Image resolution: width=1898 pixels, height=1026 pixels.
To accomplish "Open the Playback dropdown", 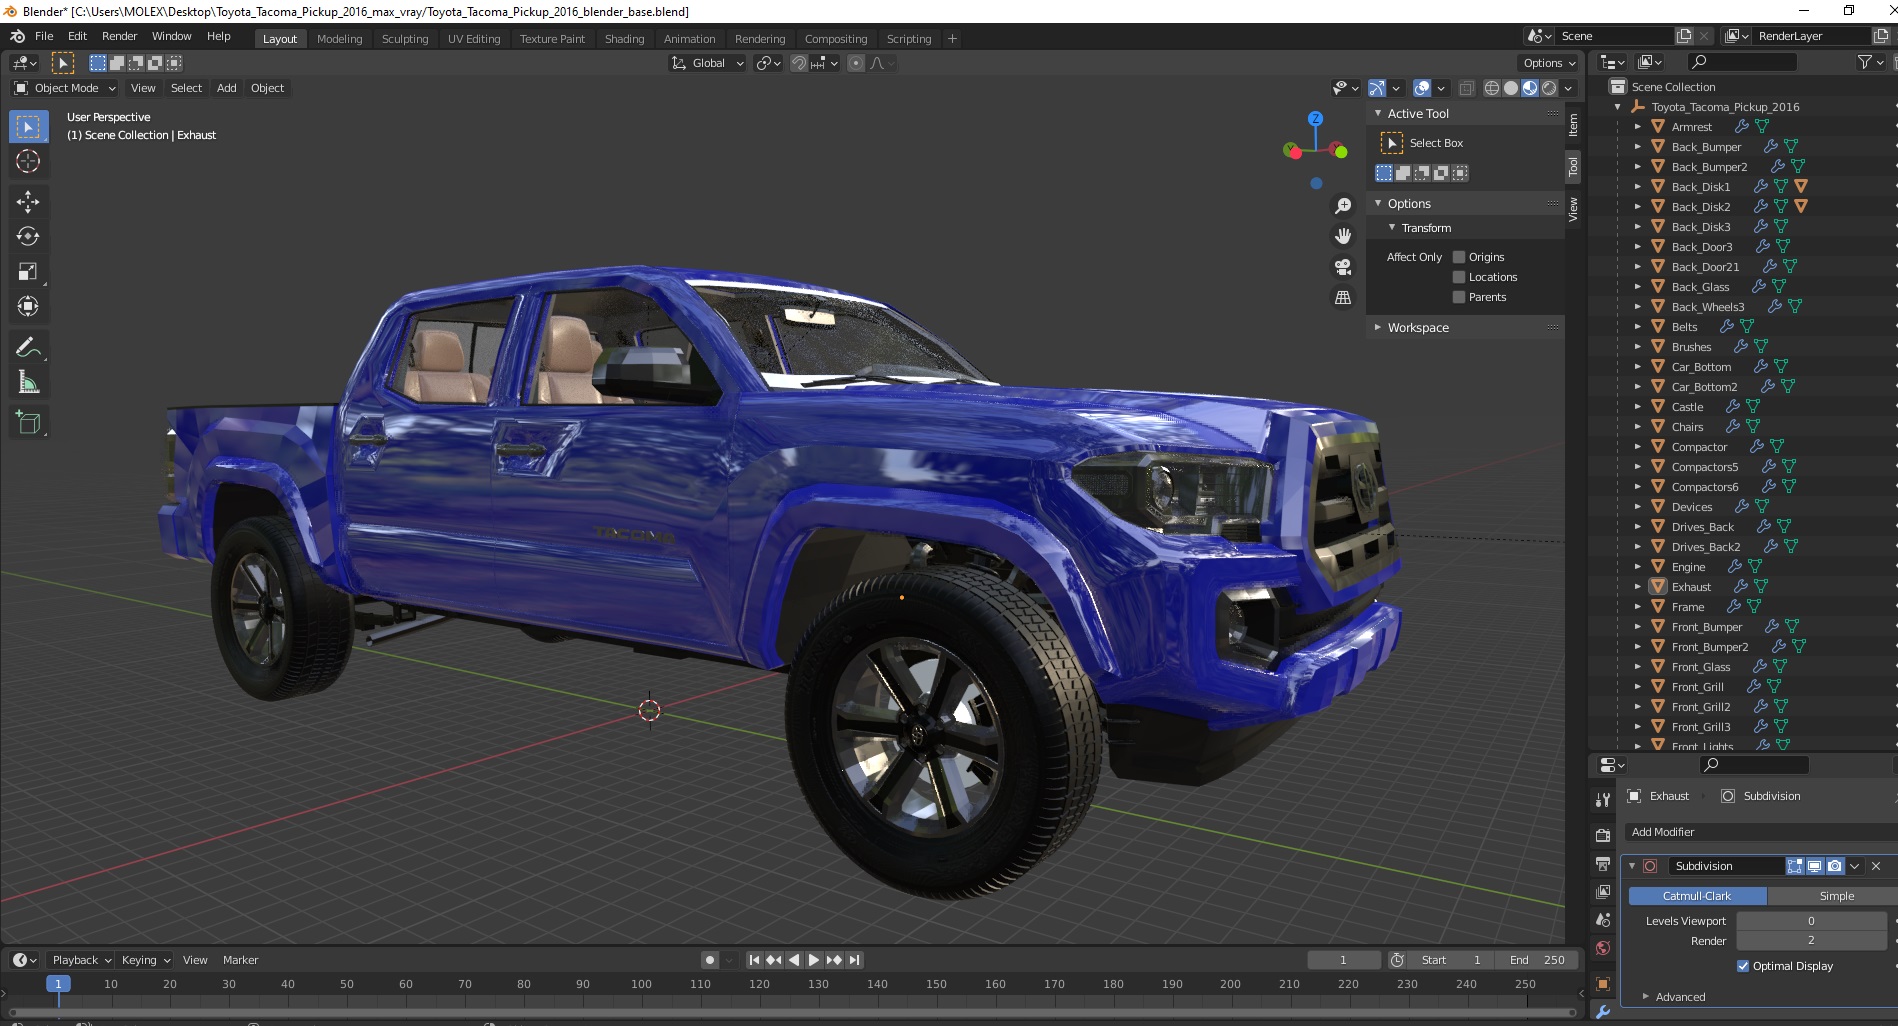I will point(80,960).
